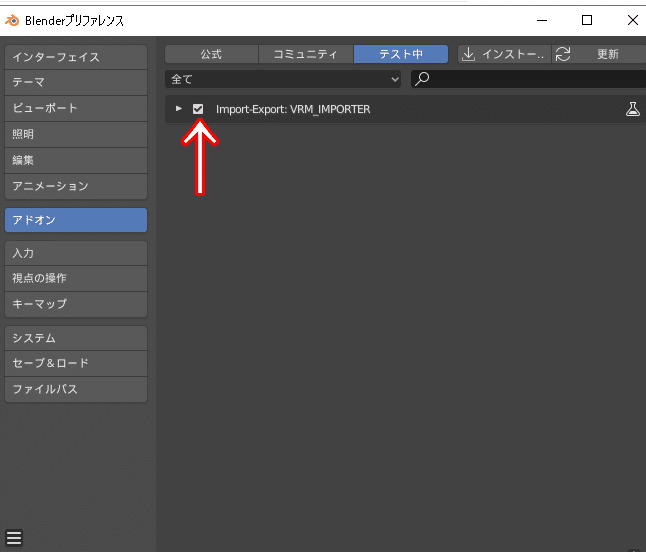Open the システム preferences section
This screenshot has height=552, width=646.
pyautogui.click(x=76, y=338)
